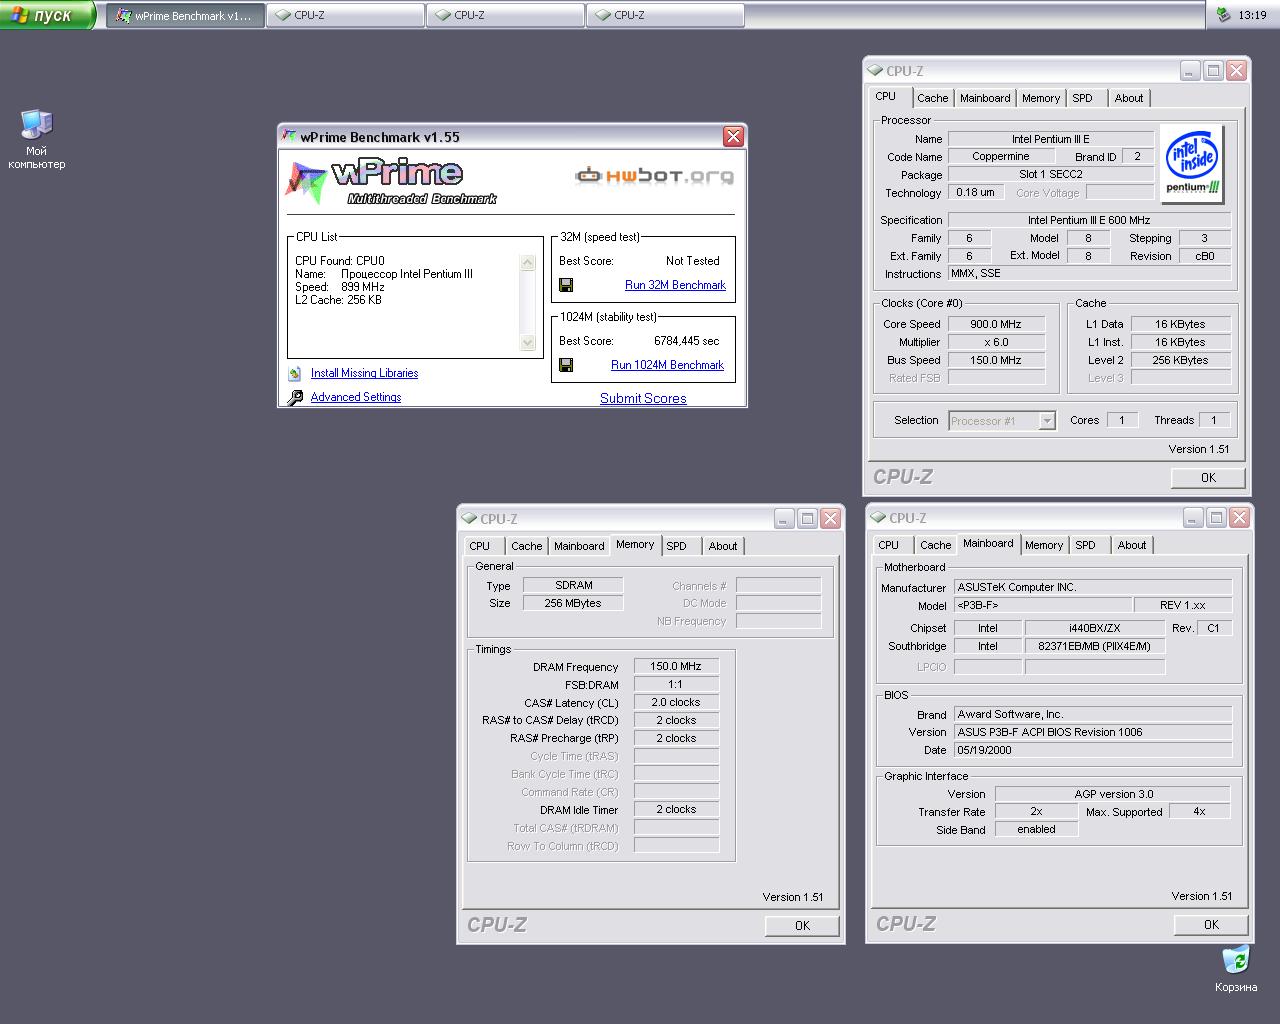Click the Bus Speed 150.0 MHz value

coord(996,360)
